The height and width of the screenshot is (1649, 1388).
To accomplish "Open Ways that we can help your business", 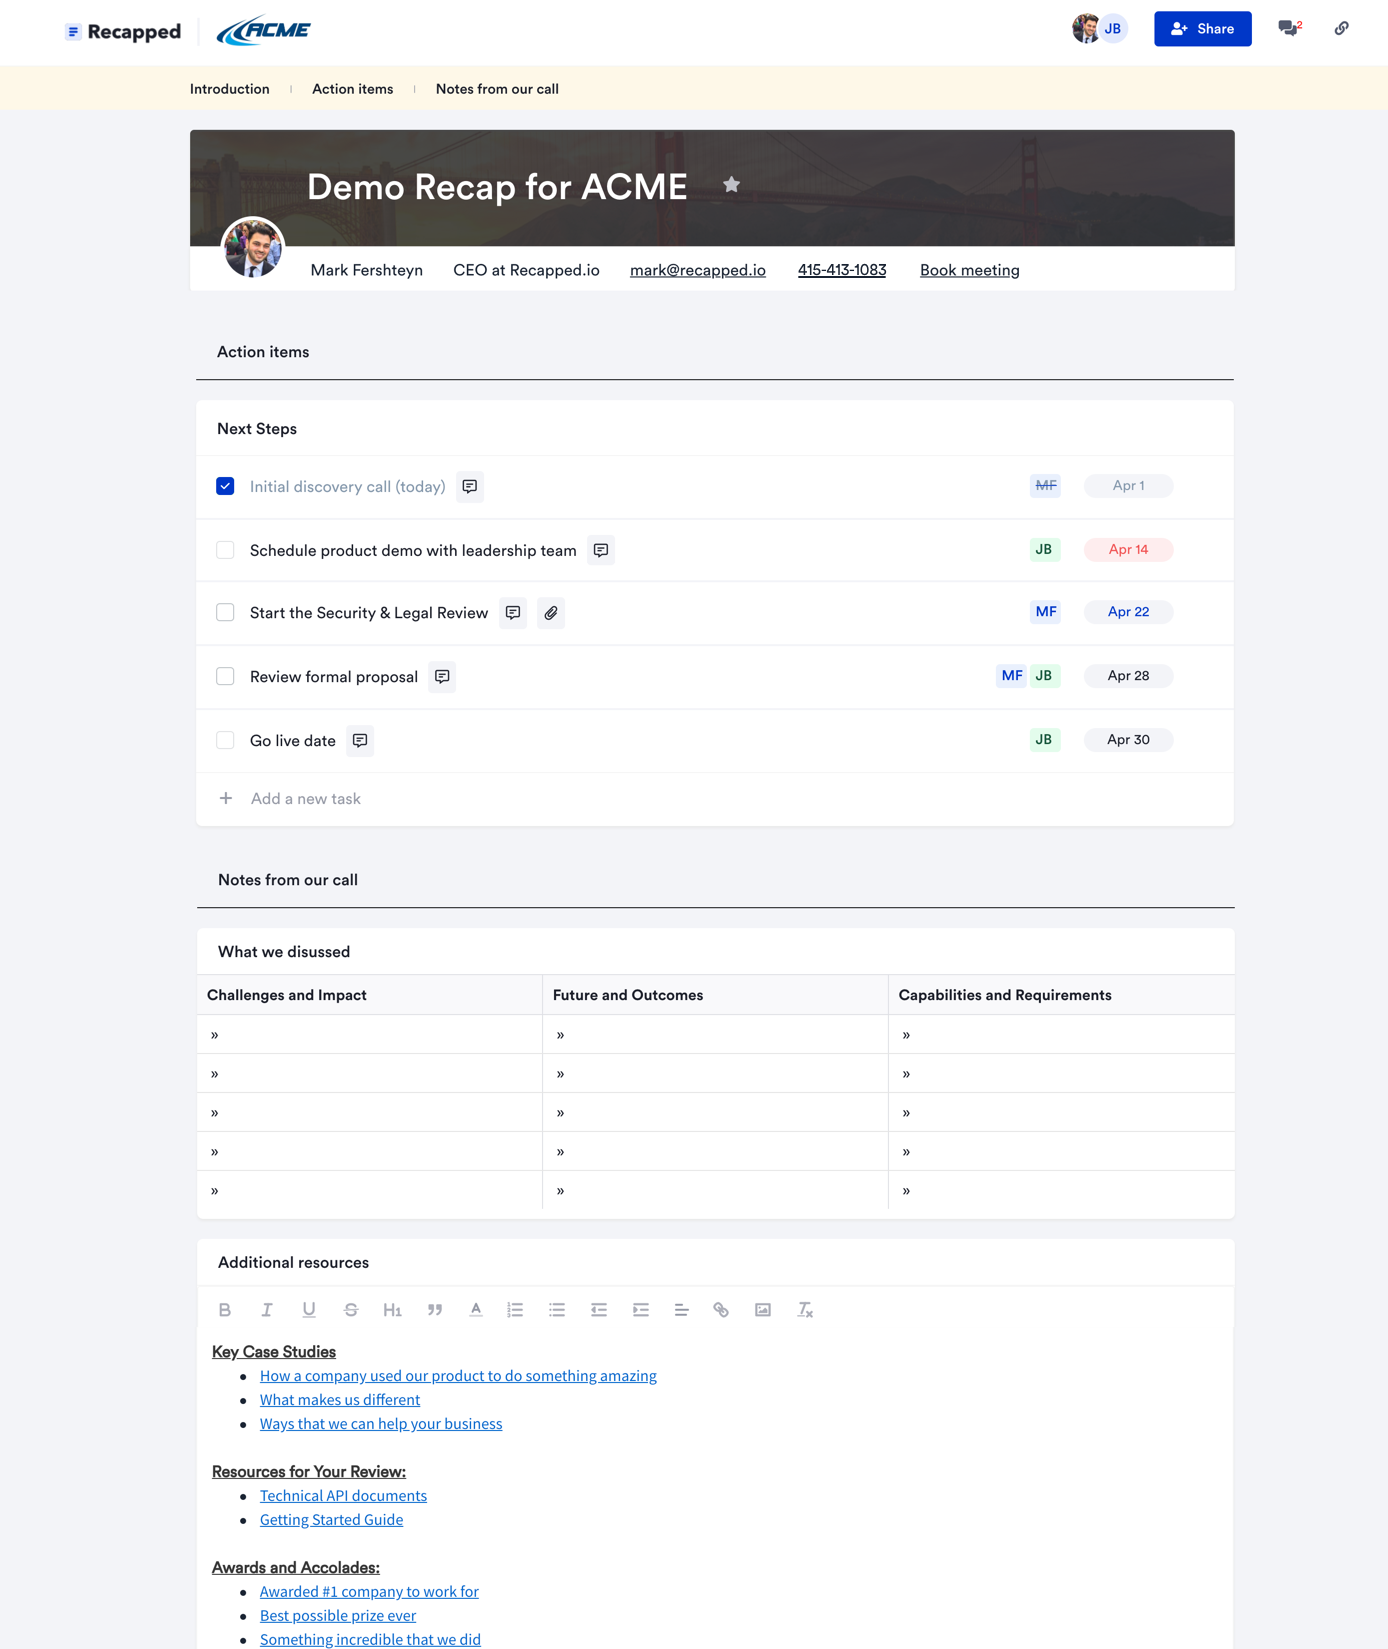I will click(x=381, y=1424).
